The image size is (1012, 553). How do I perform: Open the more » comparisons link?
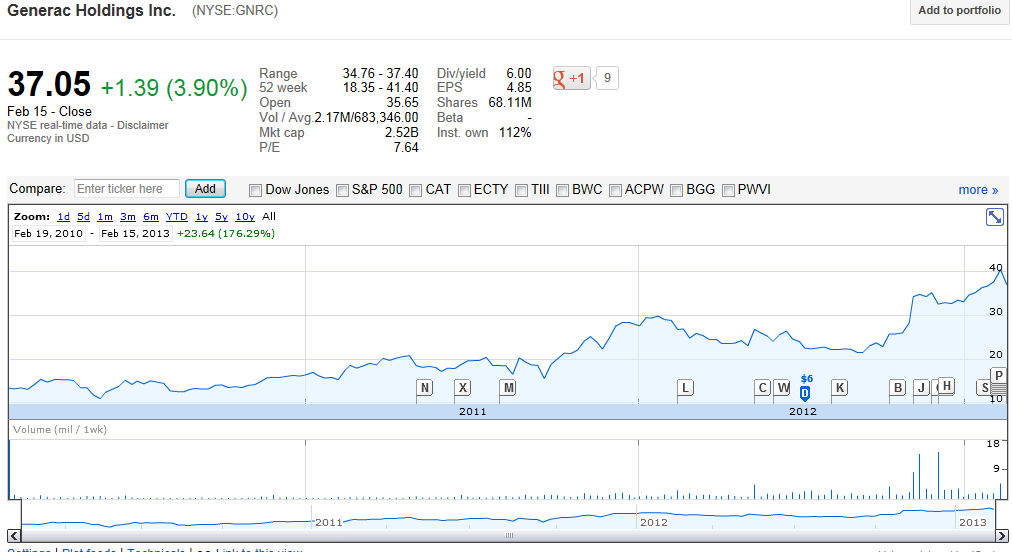978,190
